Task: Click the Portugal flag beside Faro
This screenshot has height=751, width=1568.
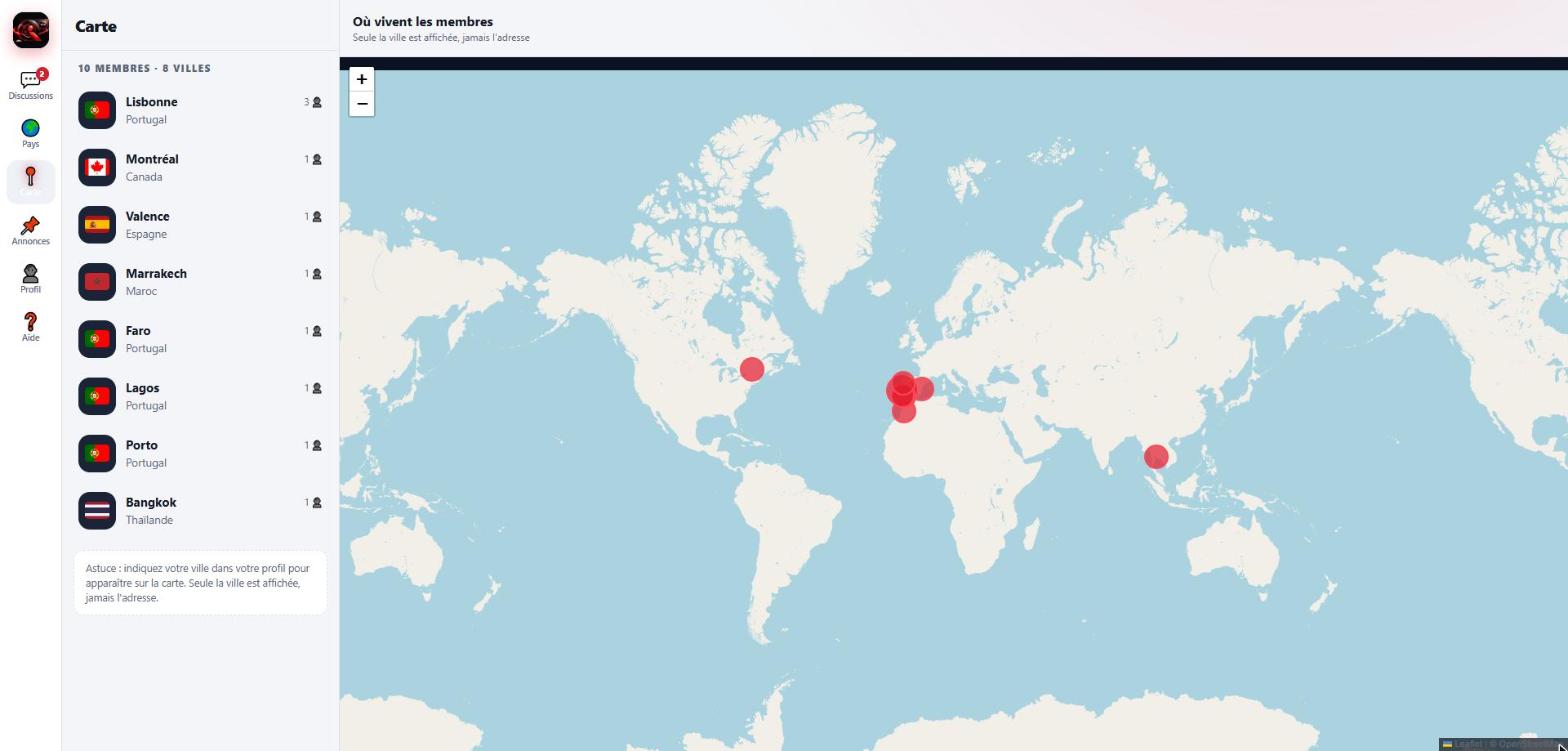Action: click(97, 339)
